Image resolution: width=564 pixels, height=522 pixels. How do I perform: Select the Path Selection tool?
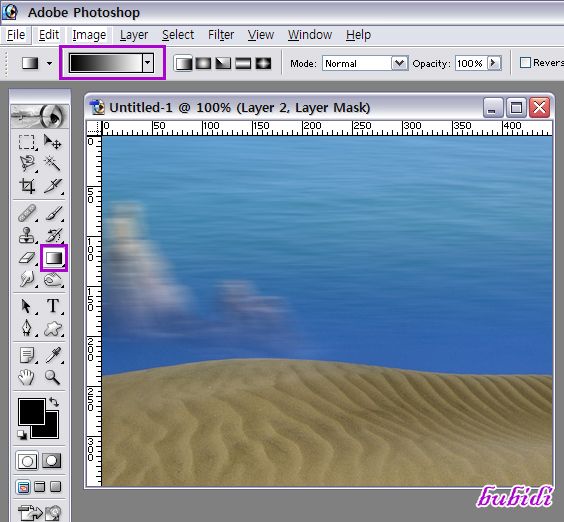tap(27, 306)
